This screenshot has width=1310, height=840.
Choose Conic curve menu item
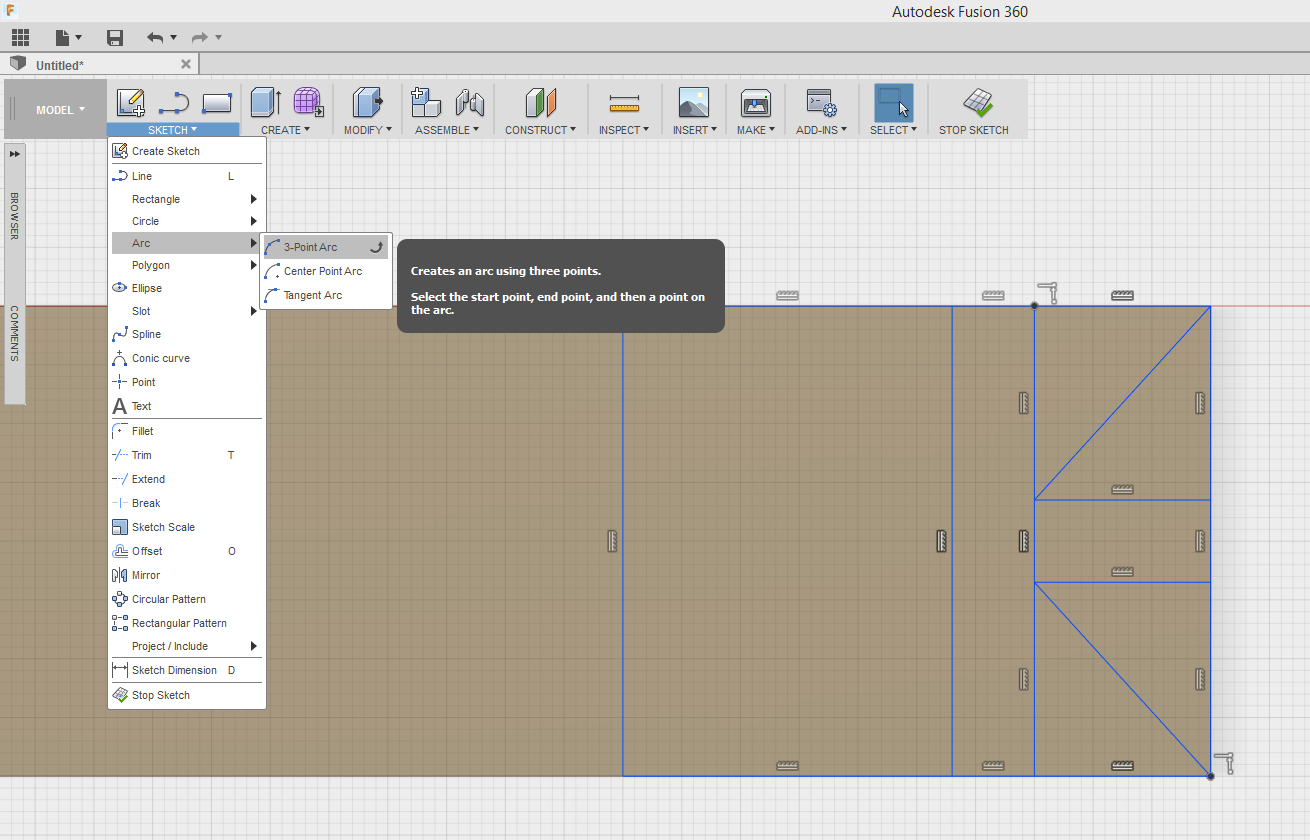point(187,358)
